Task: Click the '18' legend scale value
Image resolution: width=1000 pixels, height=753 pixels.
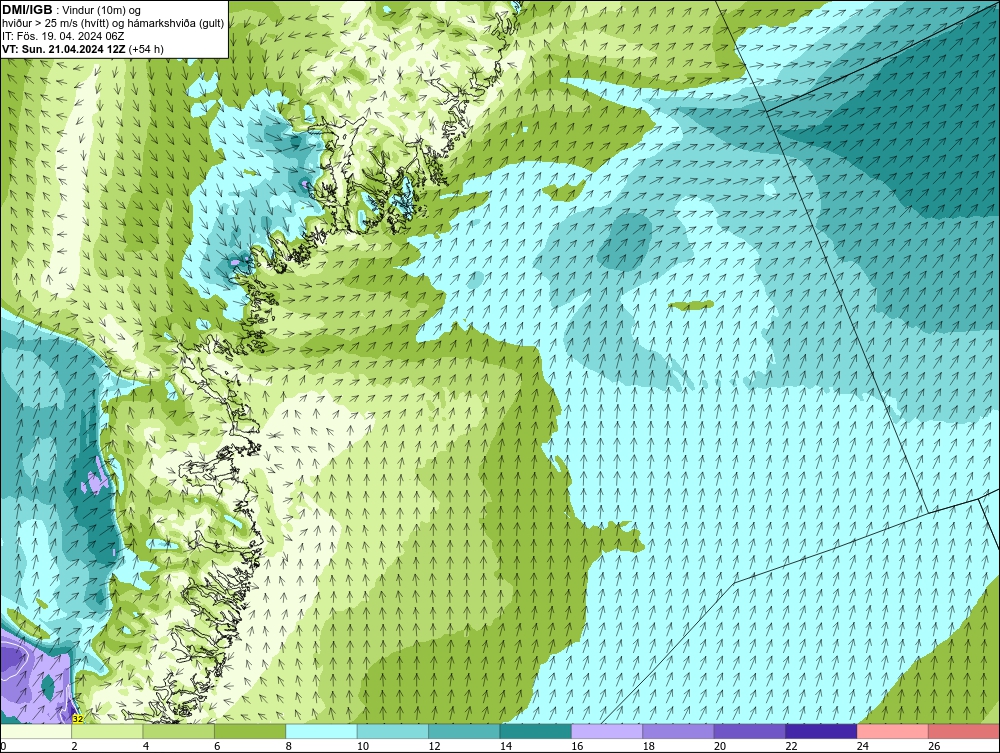Action: click(x=649, y=746)
